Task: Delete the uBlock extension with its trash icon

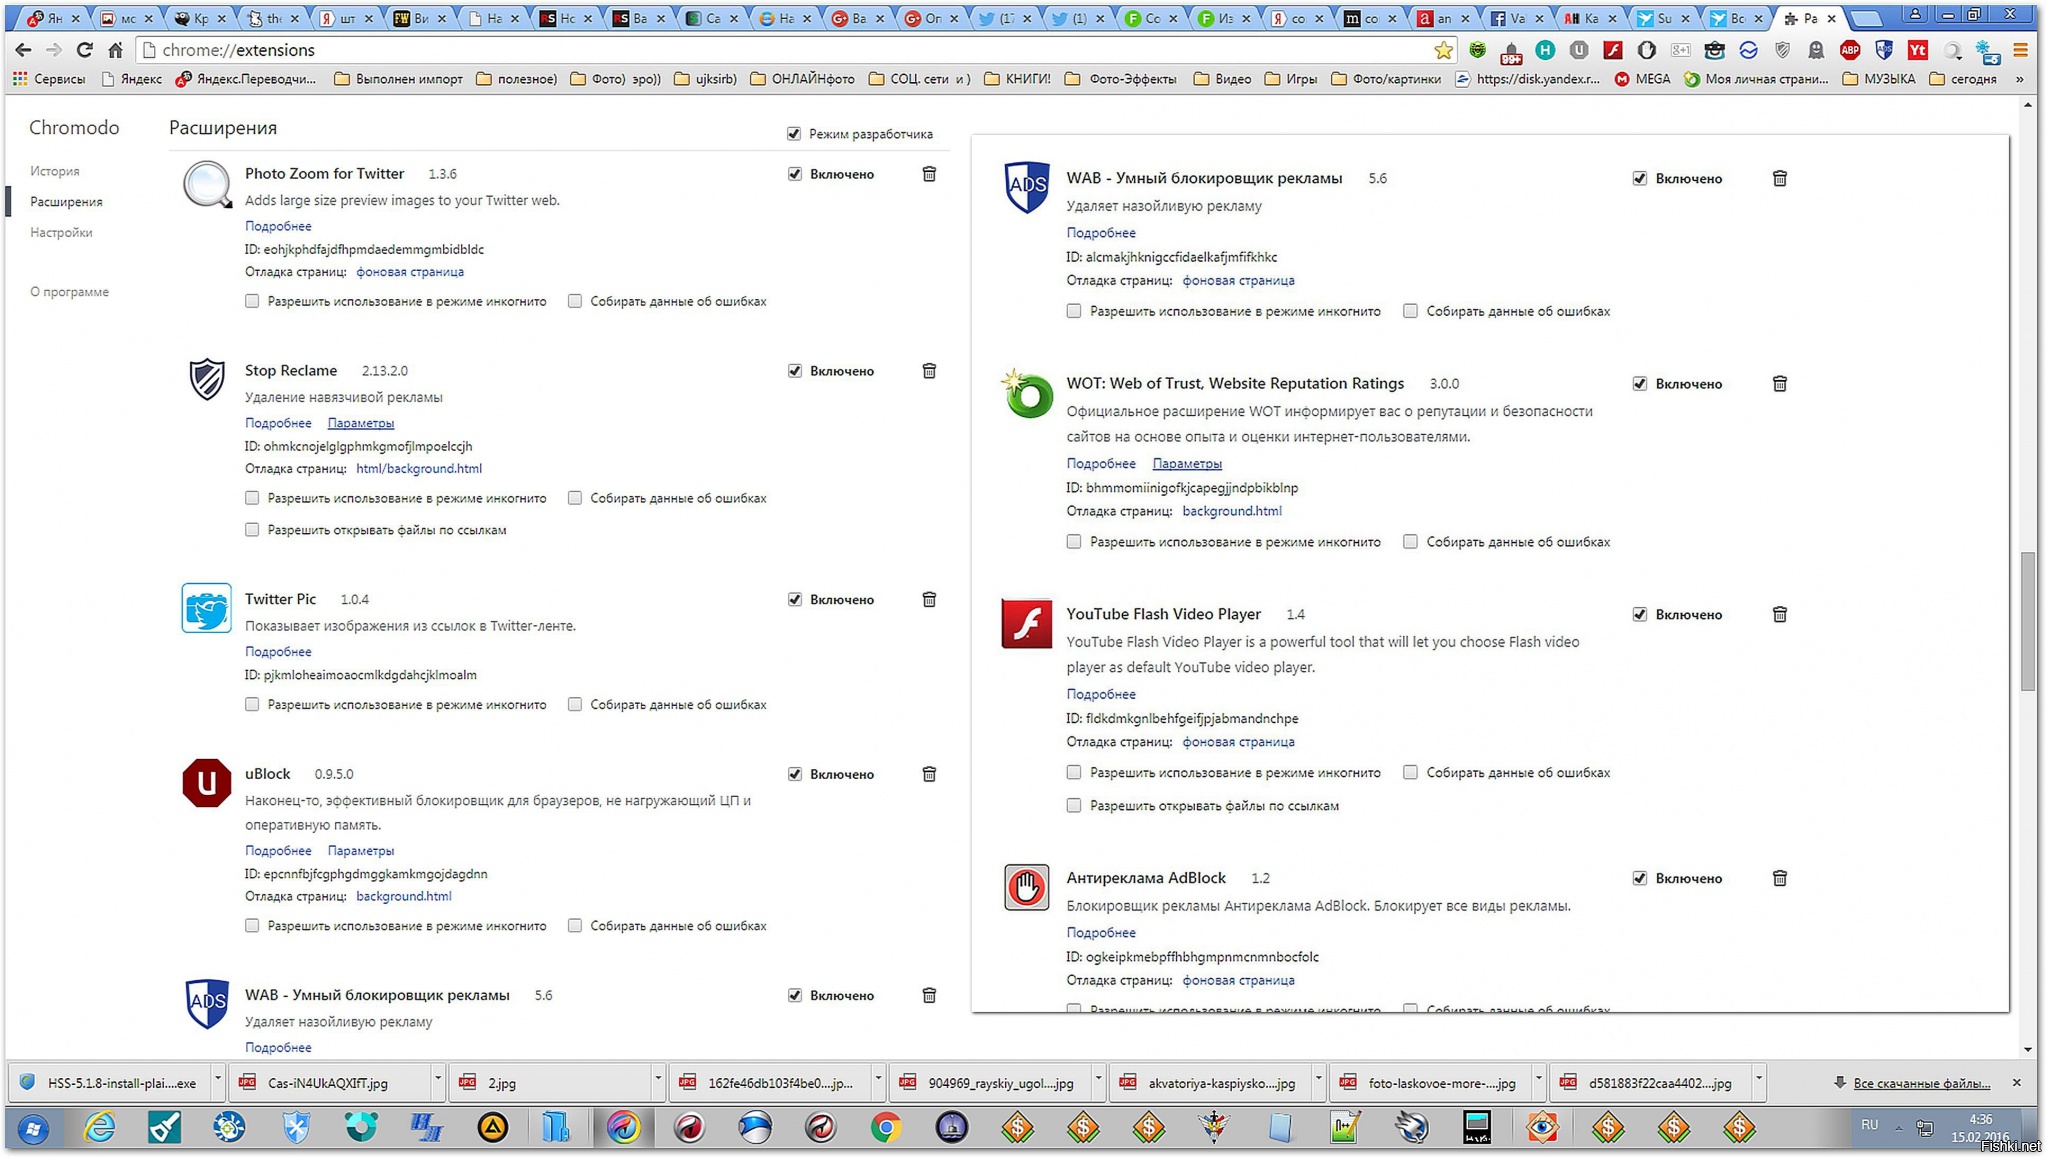Action: tap(929, 774)
